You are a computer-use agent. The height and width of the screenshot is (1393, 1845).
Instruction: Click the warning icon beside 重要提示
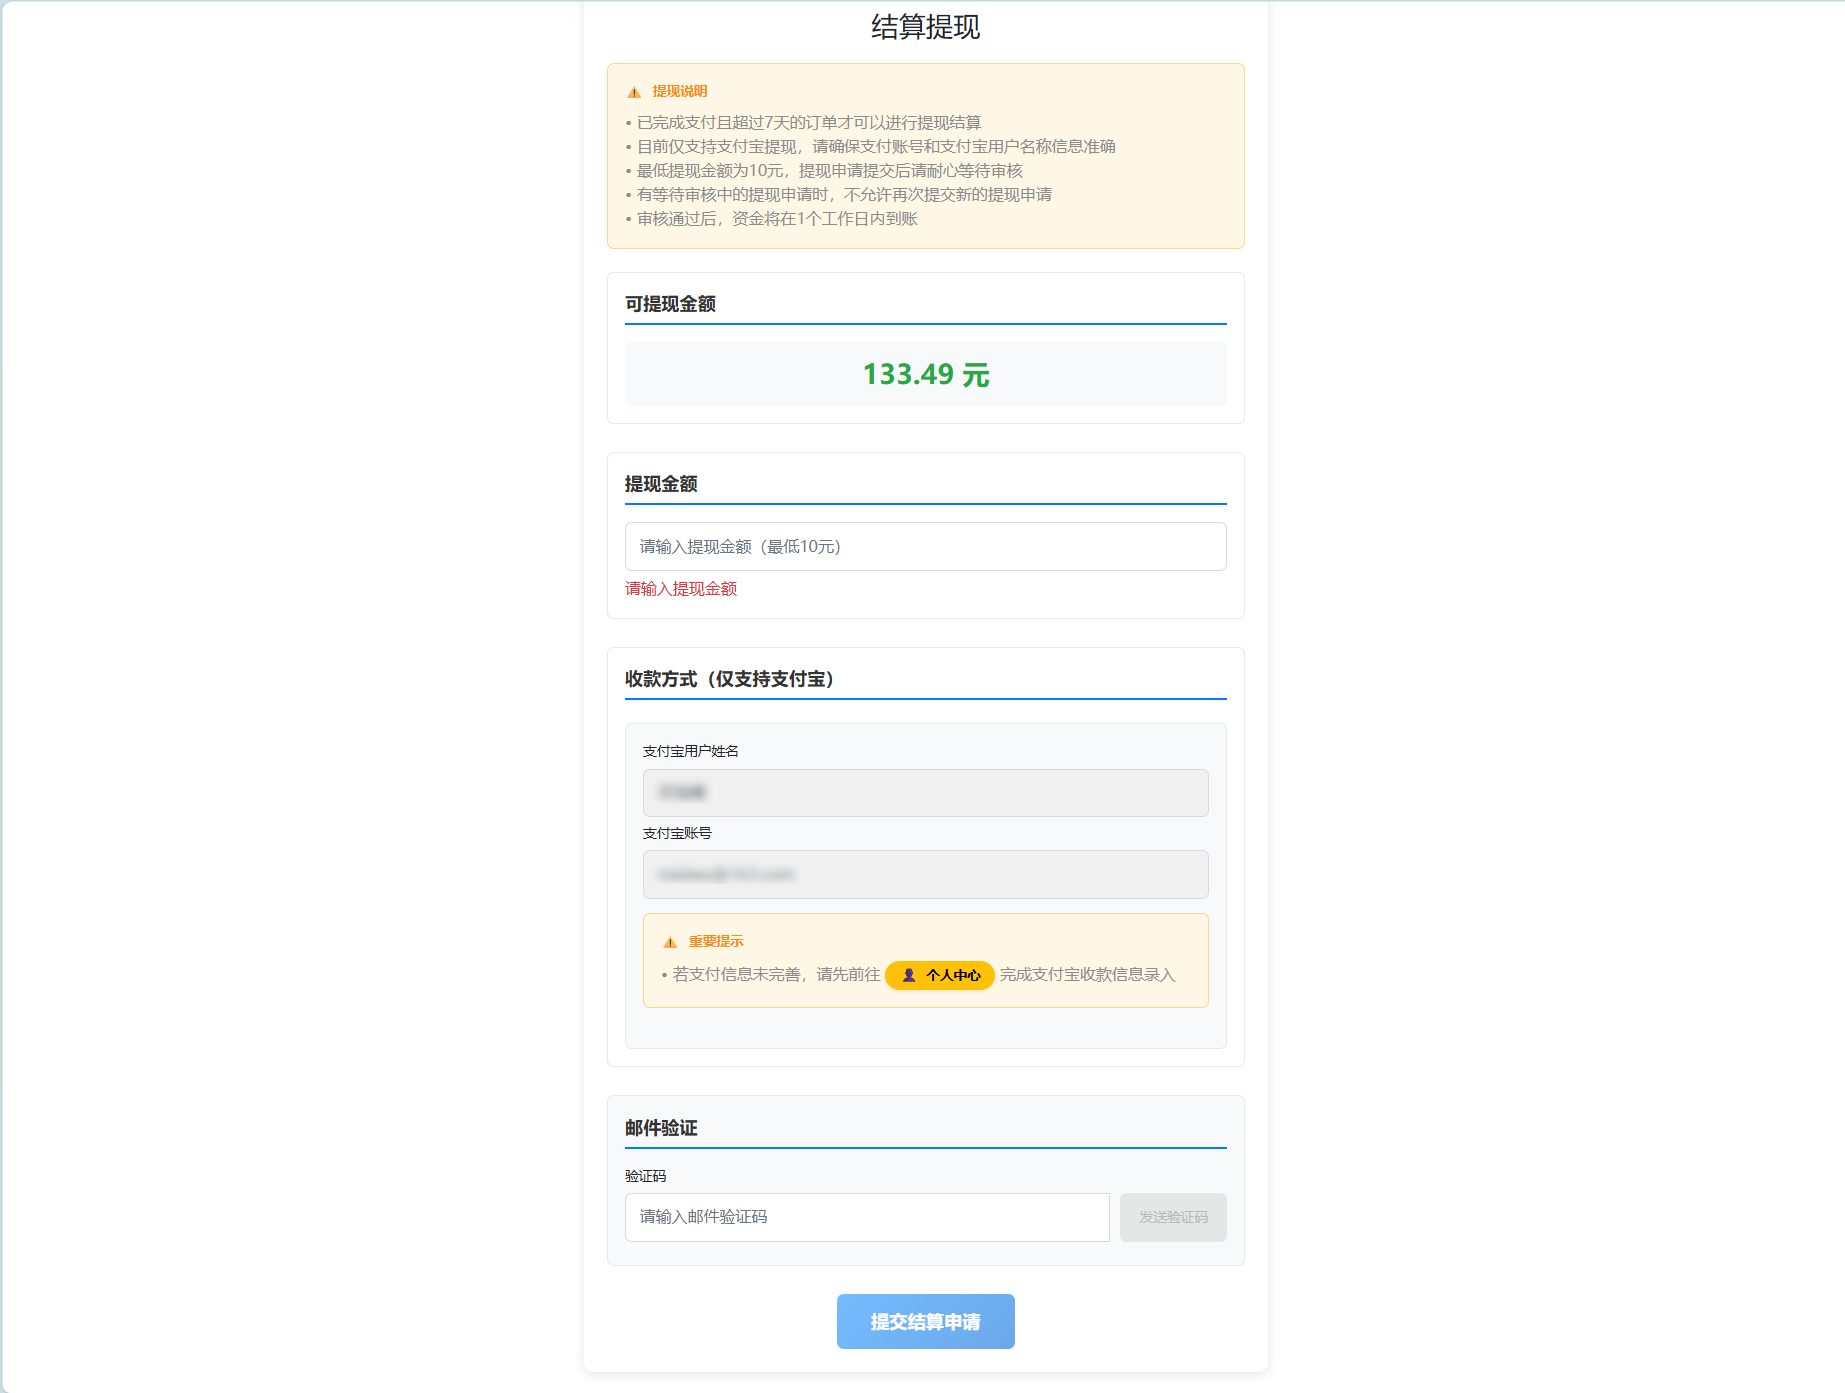(670, 942)
